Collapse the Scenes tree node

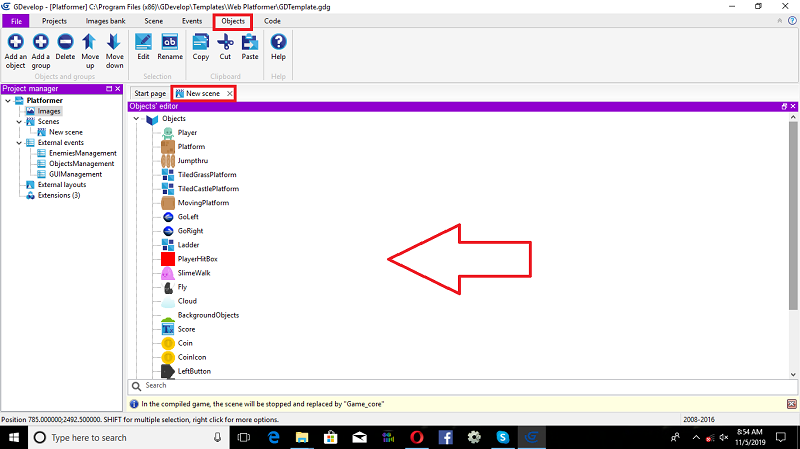(x=19, y=121)
